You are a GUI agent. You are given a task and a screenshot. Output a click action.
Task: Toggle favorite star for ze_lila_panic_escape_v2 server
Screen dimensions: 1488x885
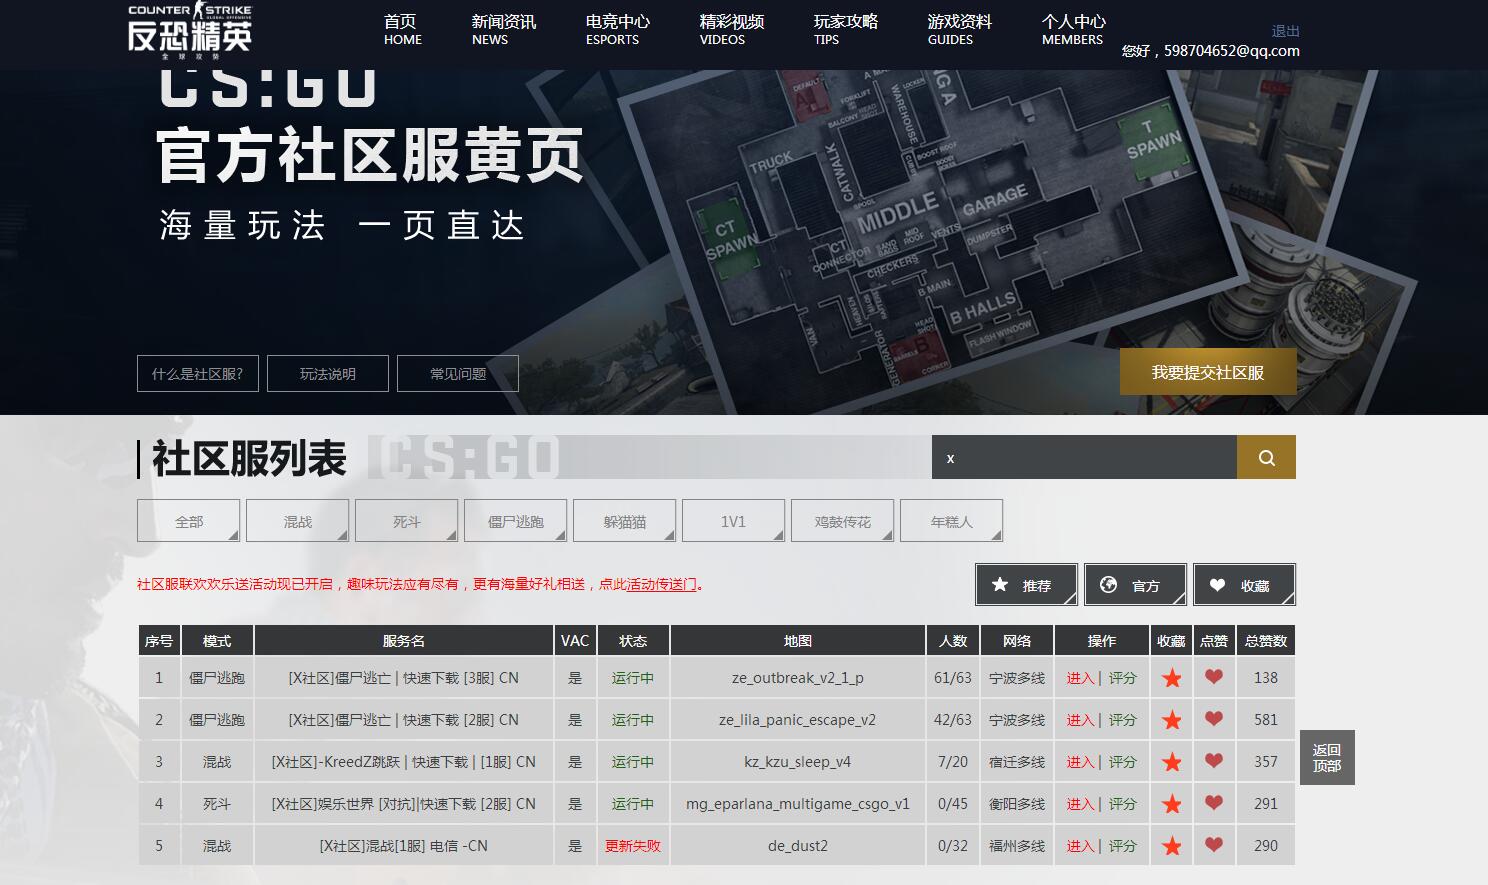pyautogui.click(x=1171, y=719)
